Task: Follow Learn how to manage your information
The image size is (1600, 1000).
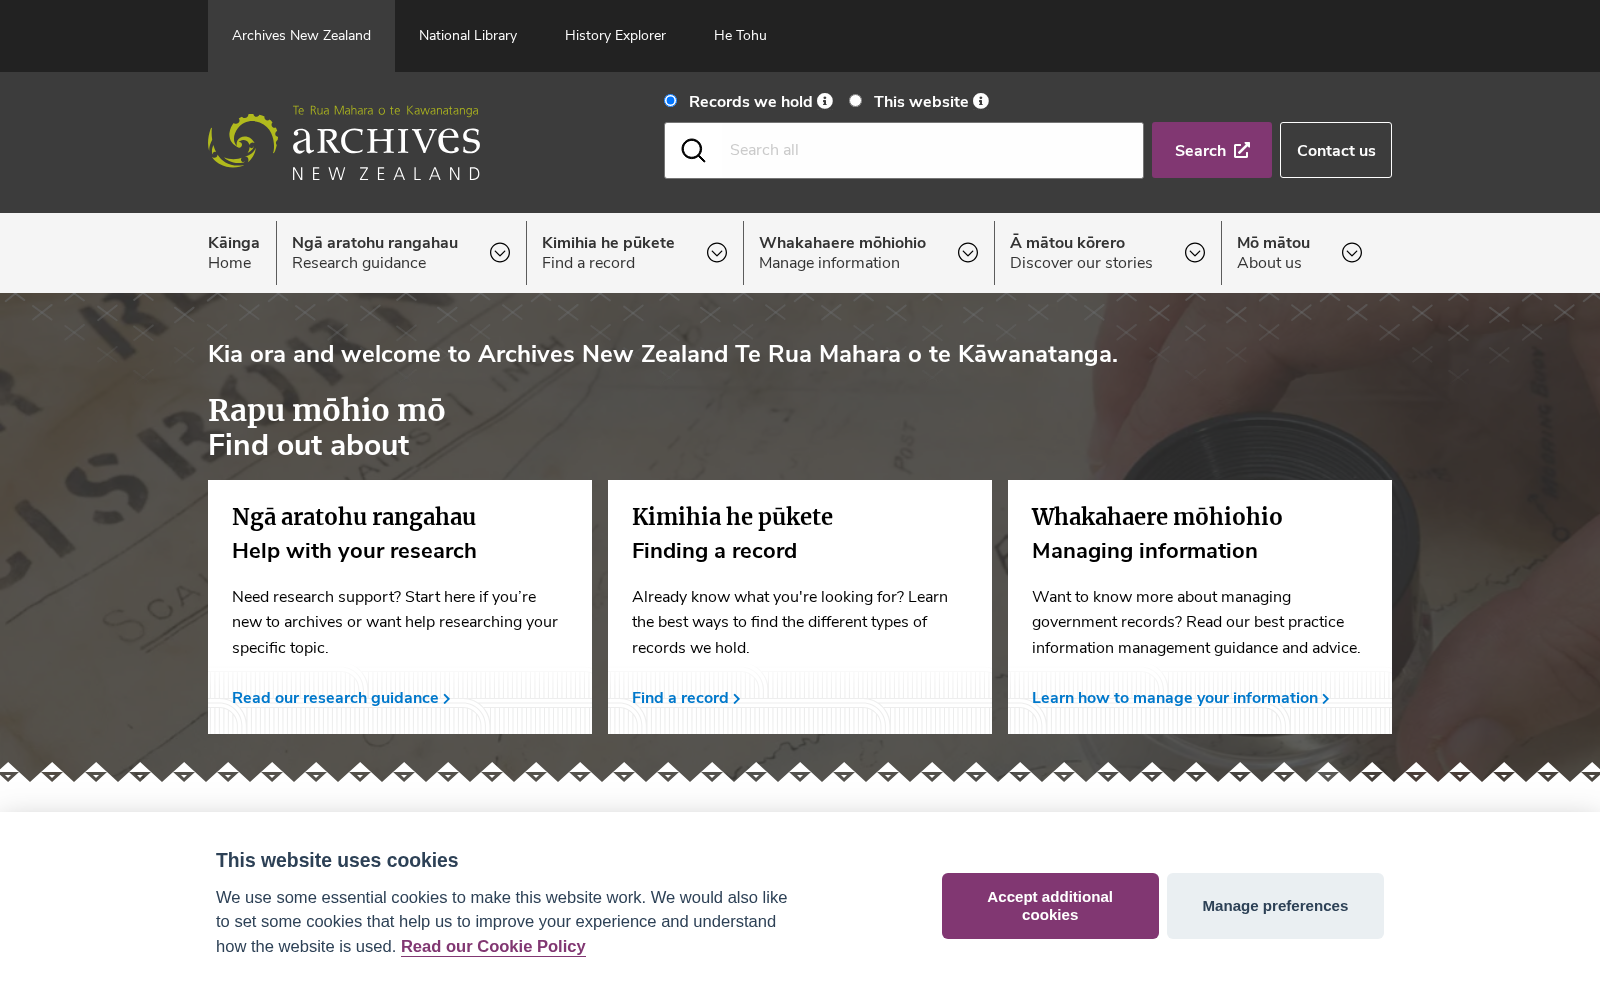Action: click(1181, 698)
